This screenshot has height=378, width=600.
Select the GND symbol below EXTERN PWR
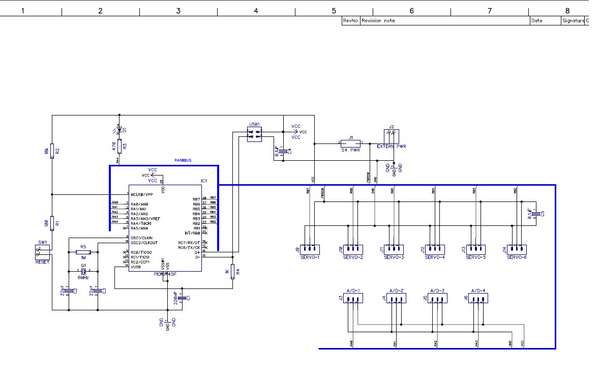[x=394, y=168]
